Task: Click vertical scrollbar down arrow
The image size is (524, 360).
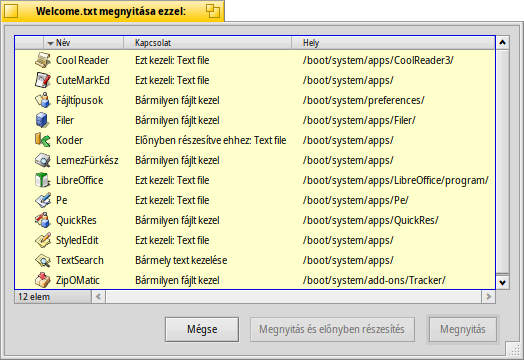Action: click(503, 283)
